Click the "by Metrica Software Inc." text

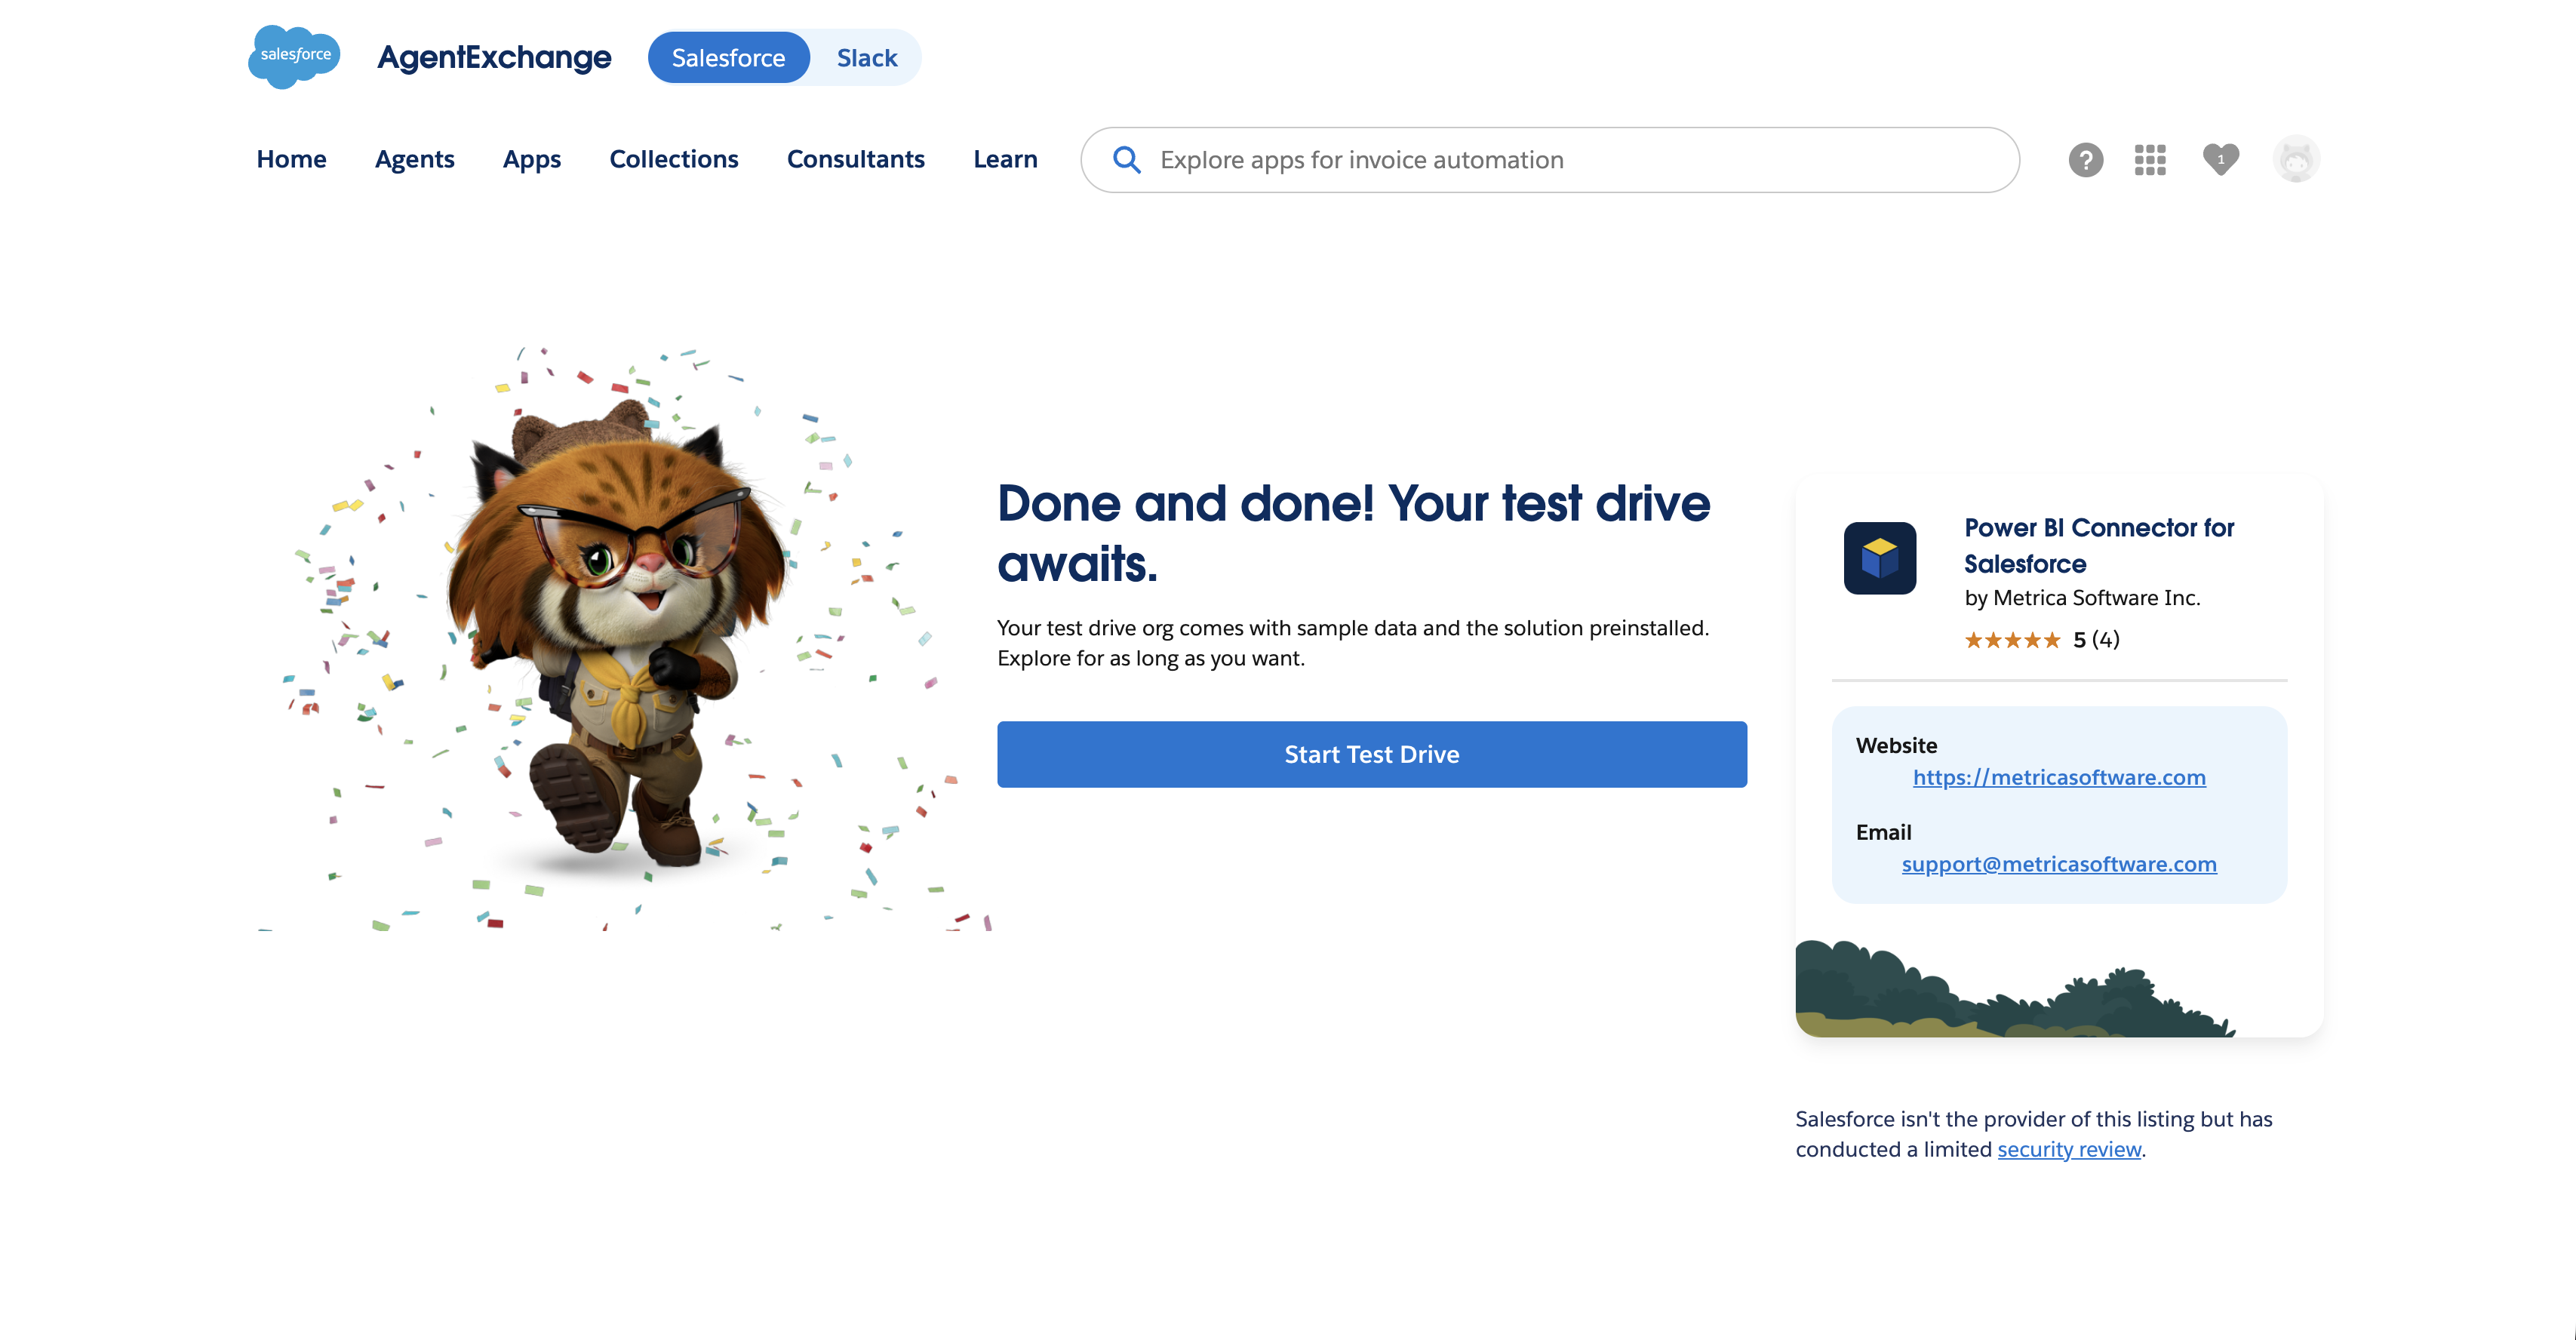[x=2082, y=597]
